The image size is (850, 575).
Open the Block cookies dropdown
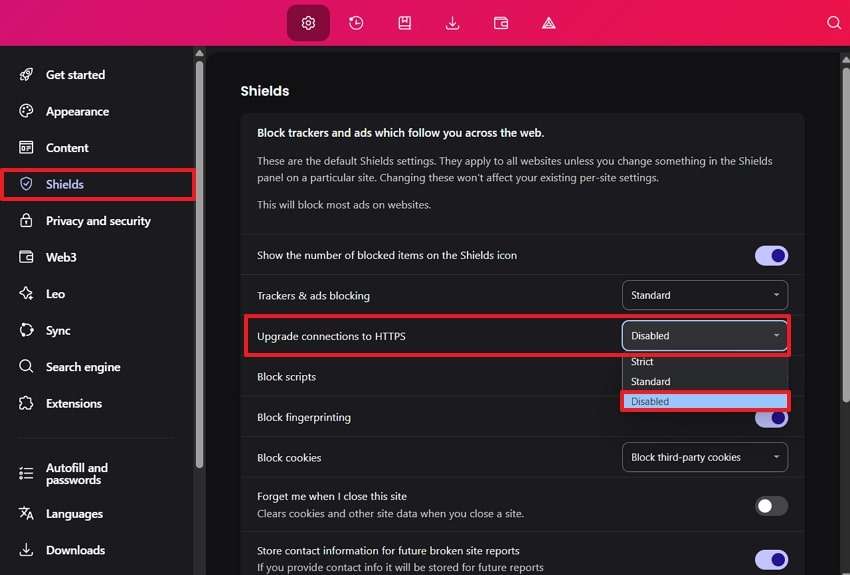point(705,457)
